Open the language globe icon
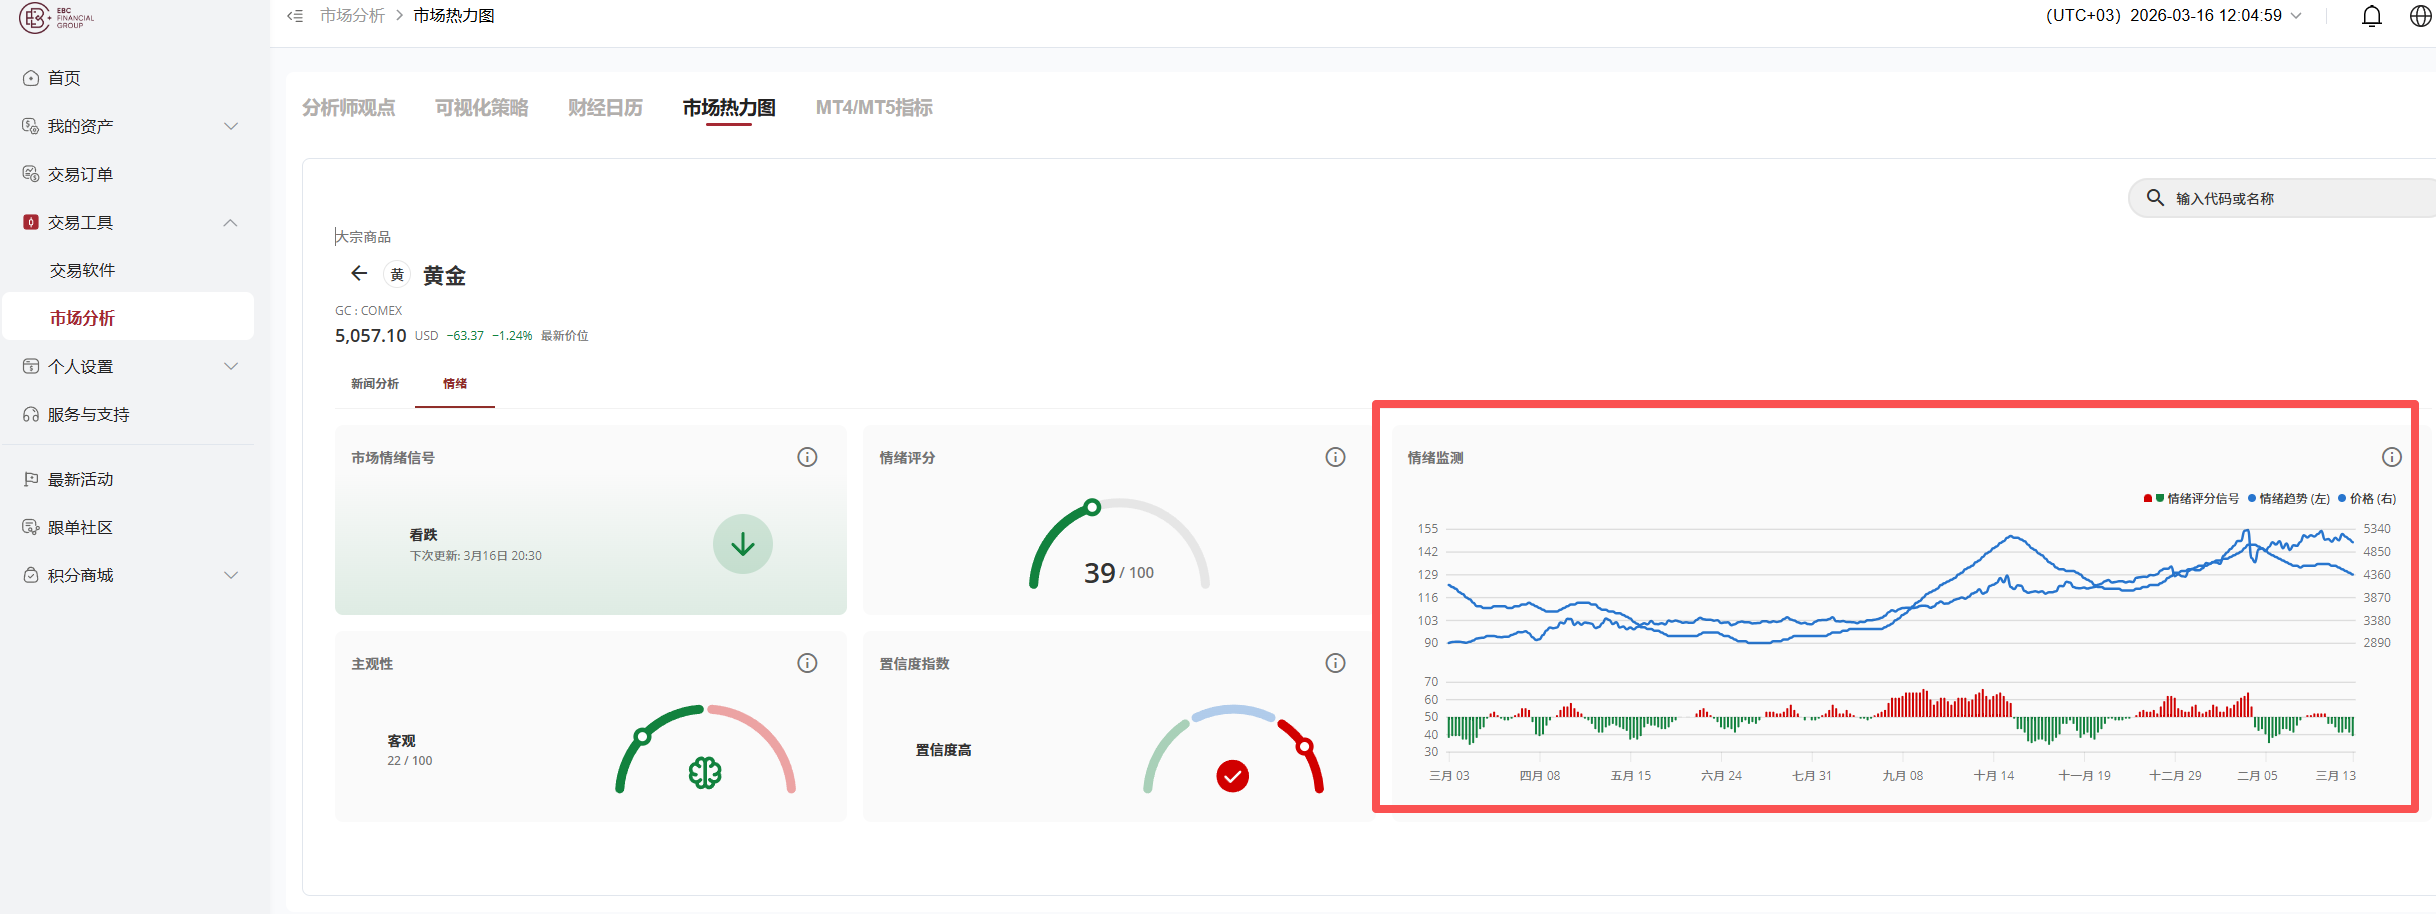The image size is (2436, 914). [2420, 16]
